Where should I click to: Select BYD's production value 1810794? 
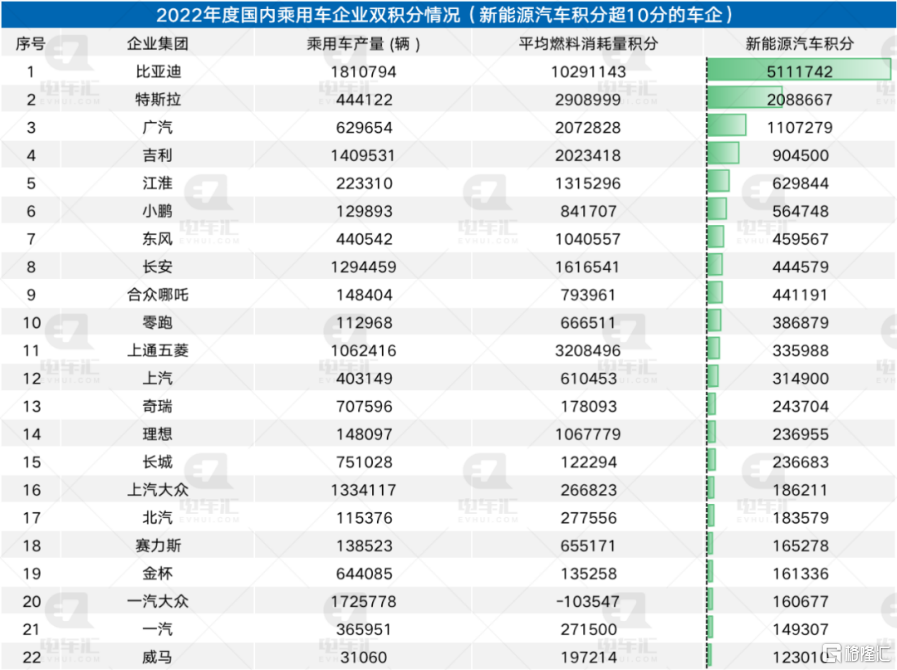[363, 72]
